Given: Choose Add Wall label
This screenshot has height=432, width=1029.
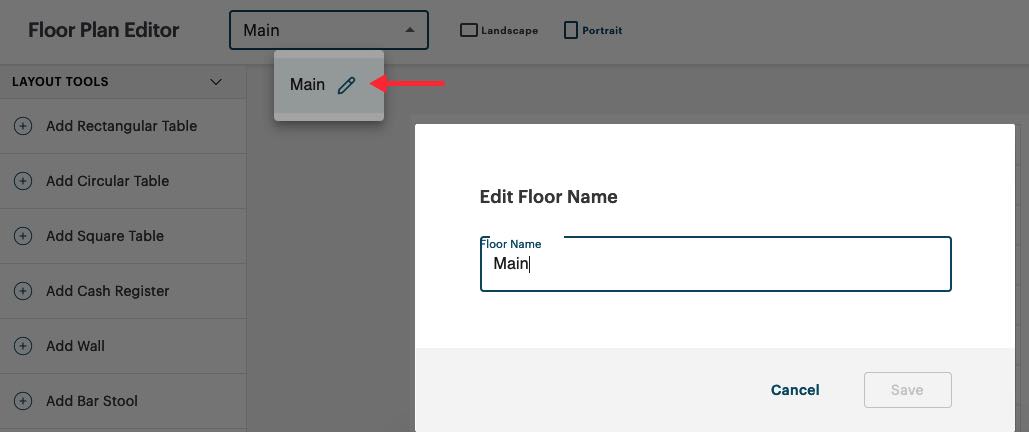Looking at the screenshot, I should pyautogui.click(x=75, y=346).
